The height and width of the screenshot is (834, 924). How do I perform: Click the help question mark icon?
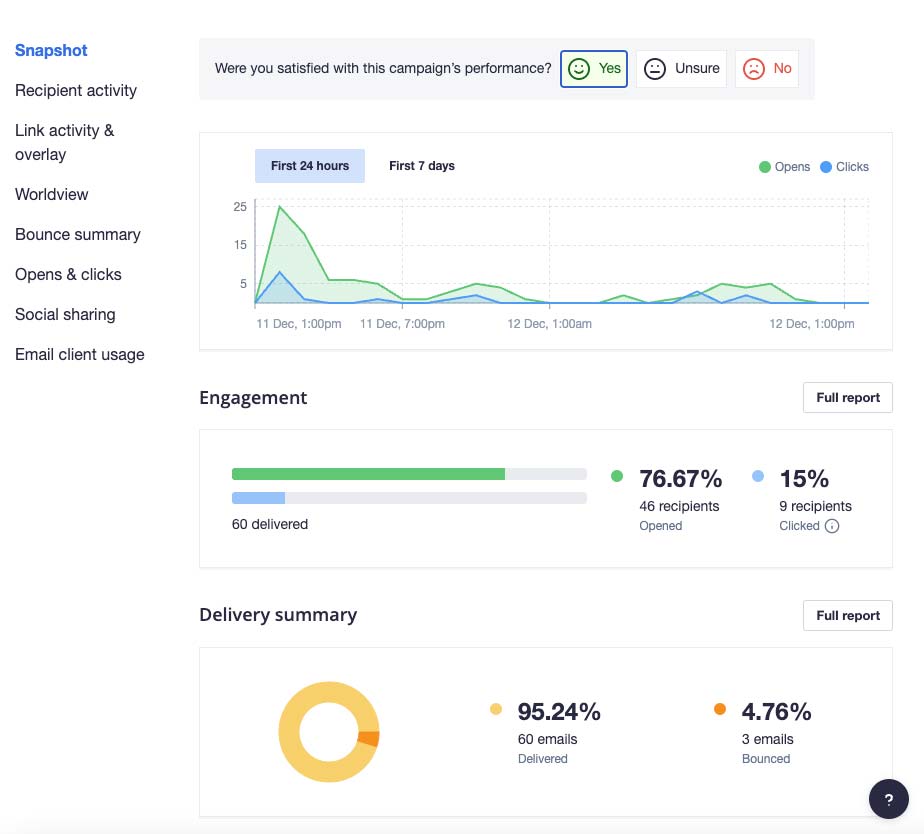(888, 799)
